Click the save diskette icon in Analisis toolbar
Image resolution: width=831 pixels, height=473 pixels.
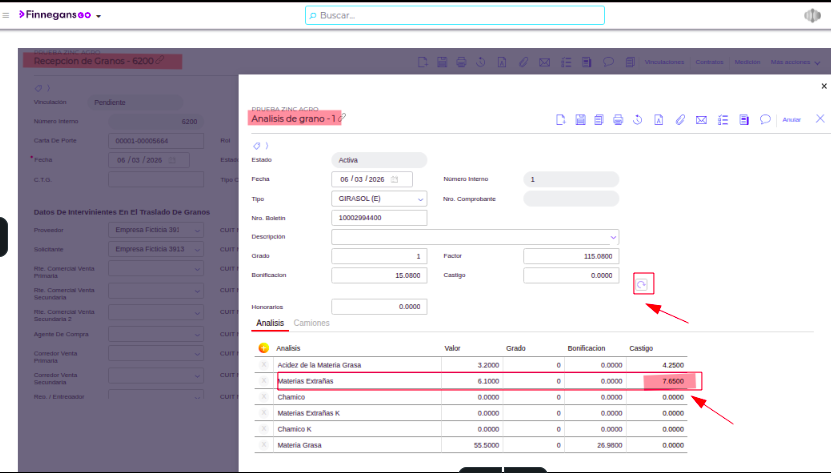click(x=580, y=120)
